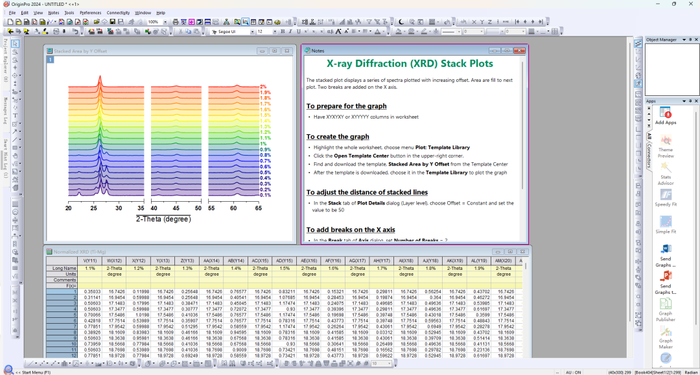Toggle bold text formatting

(283, 32)
